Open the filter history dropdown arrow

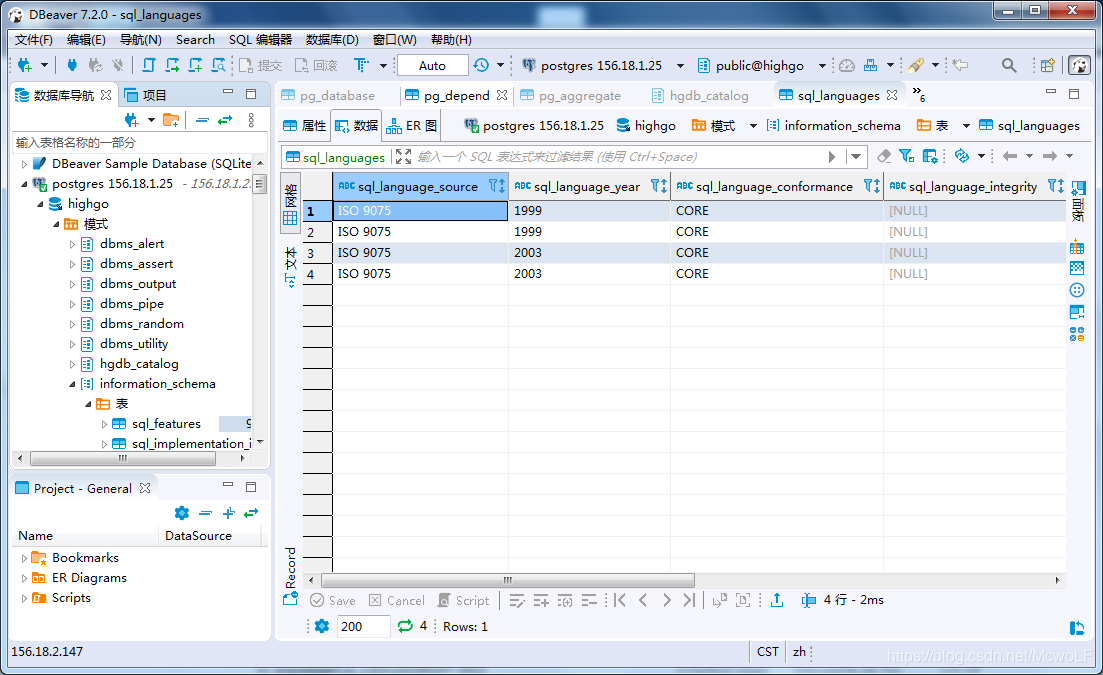point(856,156)
